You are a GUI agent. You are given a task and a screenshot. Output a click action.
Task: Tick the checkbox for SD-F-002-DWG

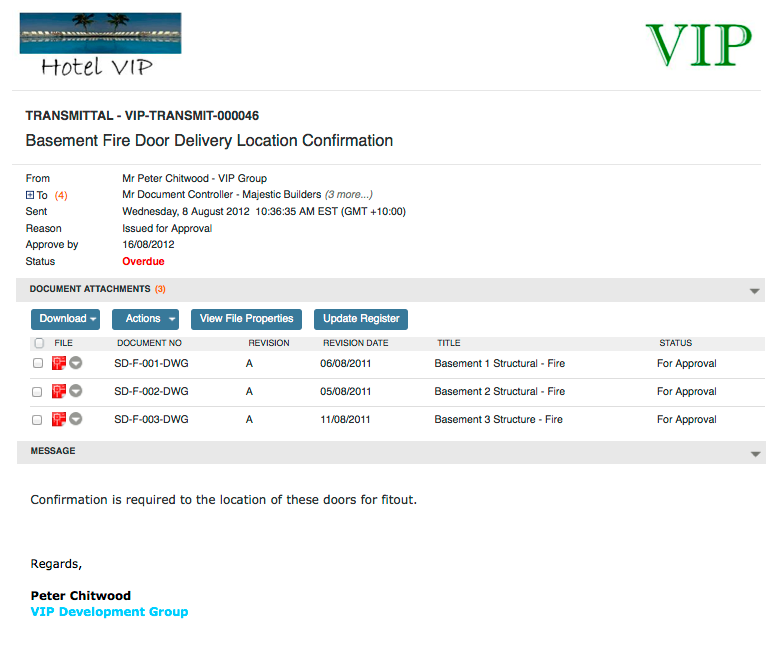point(38,391)
